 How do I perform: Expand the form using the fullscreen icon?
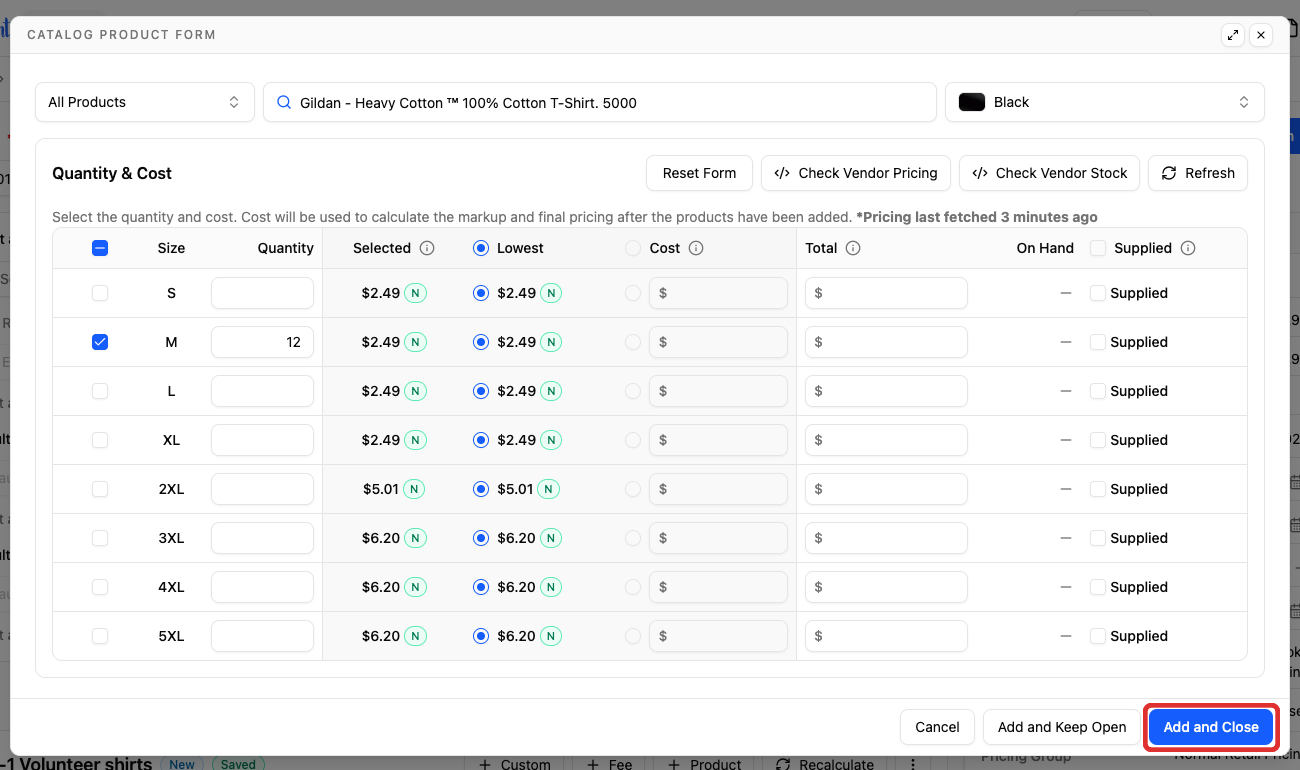pyautogui.click(x=1233, y=35)
